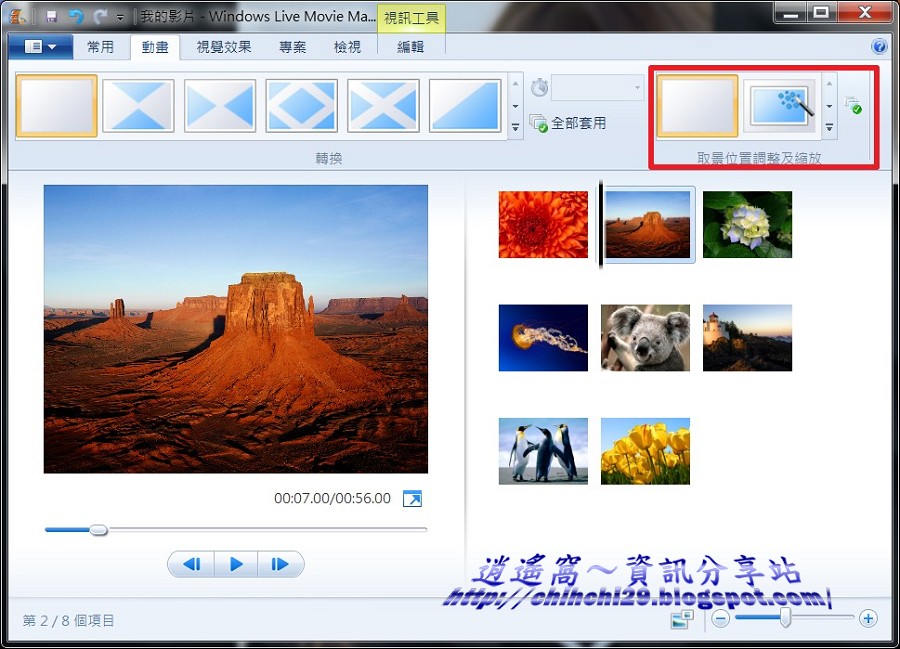This screenshot has width=900, height=649.
Task: Click the time zoom slider handle
Action: coord(786,618)
